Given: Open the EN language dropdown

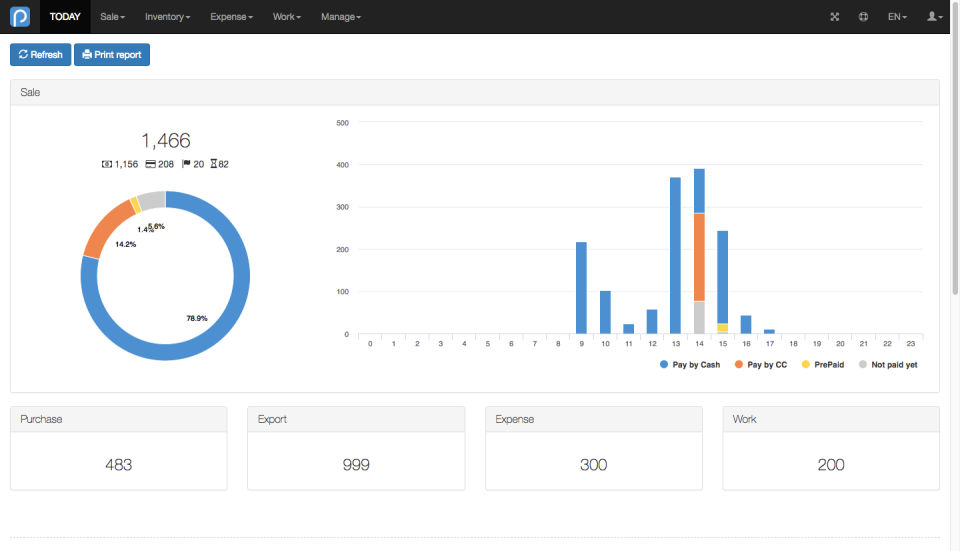Looking at the screenshot, I should 897,17.
